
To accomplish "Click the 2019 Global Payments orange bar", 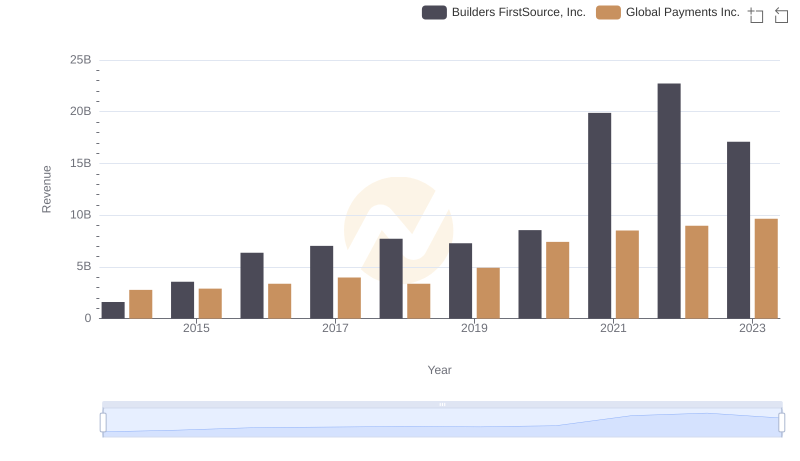I will click(x=488, y=293).
